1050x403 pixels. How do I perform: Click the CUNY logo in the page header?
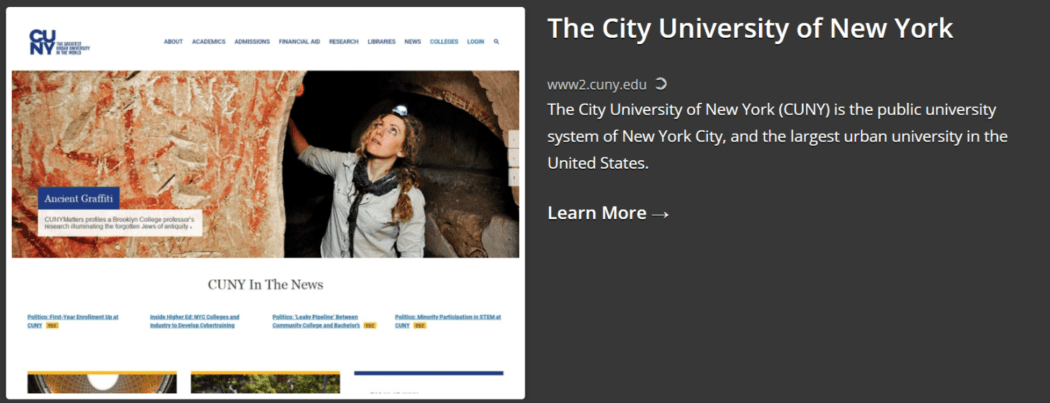(x=59, y=42)
